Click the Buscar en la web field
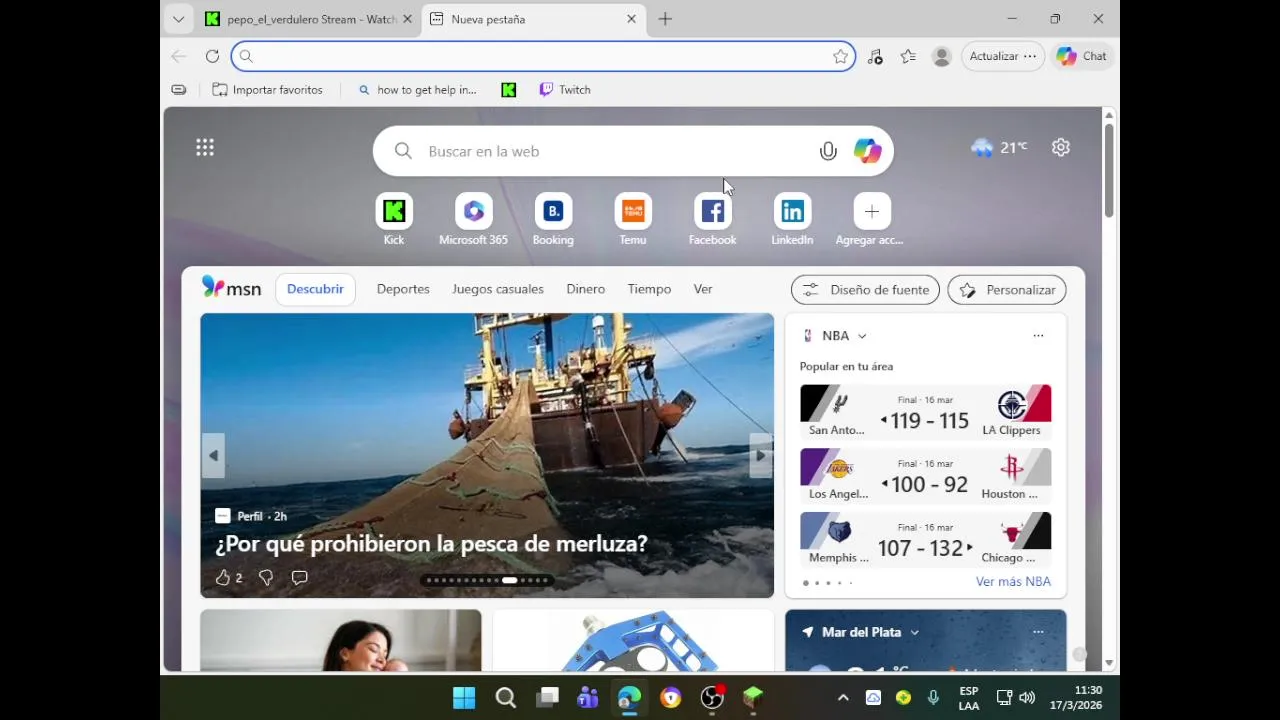This screenshot has height=720, width=1280. (x=633, y=151)
